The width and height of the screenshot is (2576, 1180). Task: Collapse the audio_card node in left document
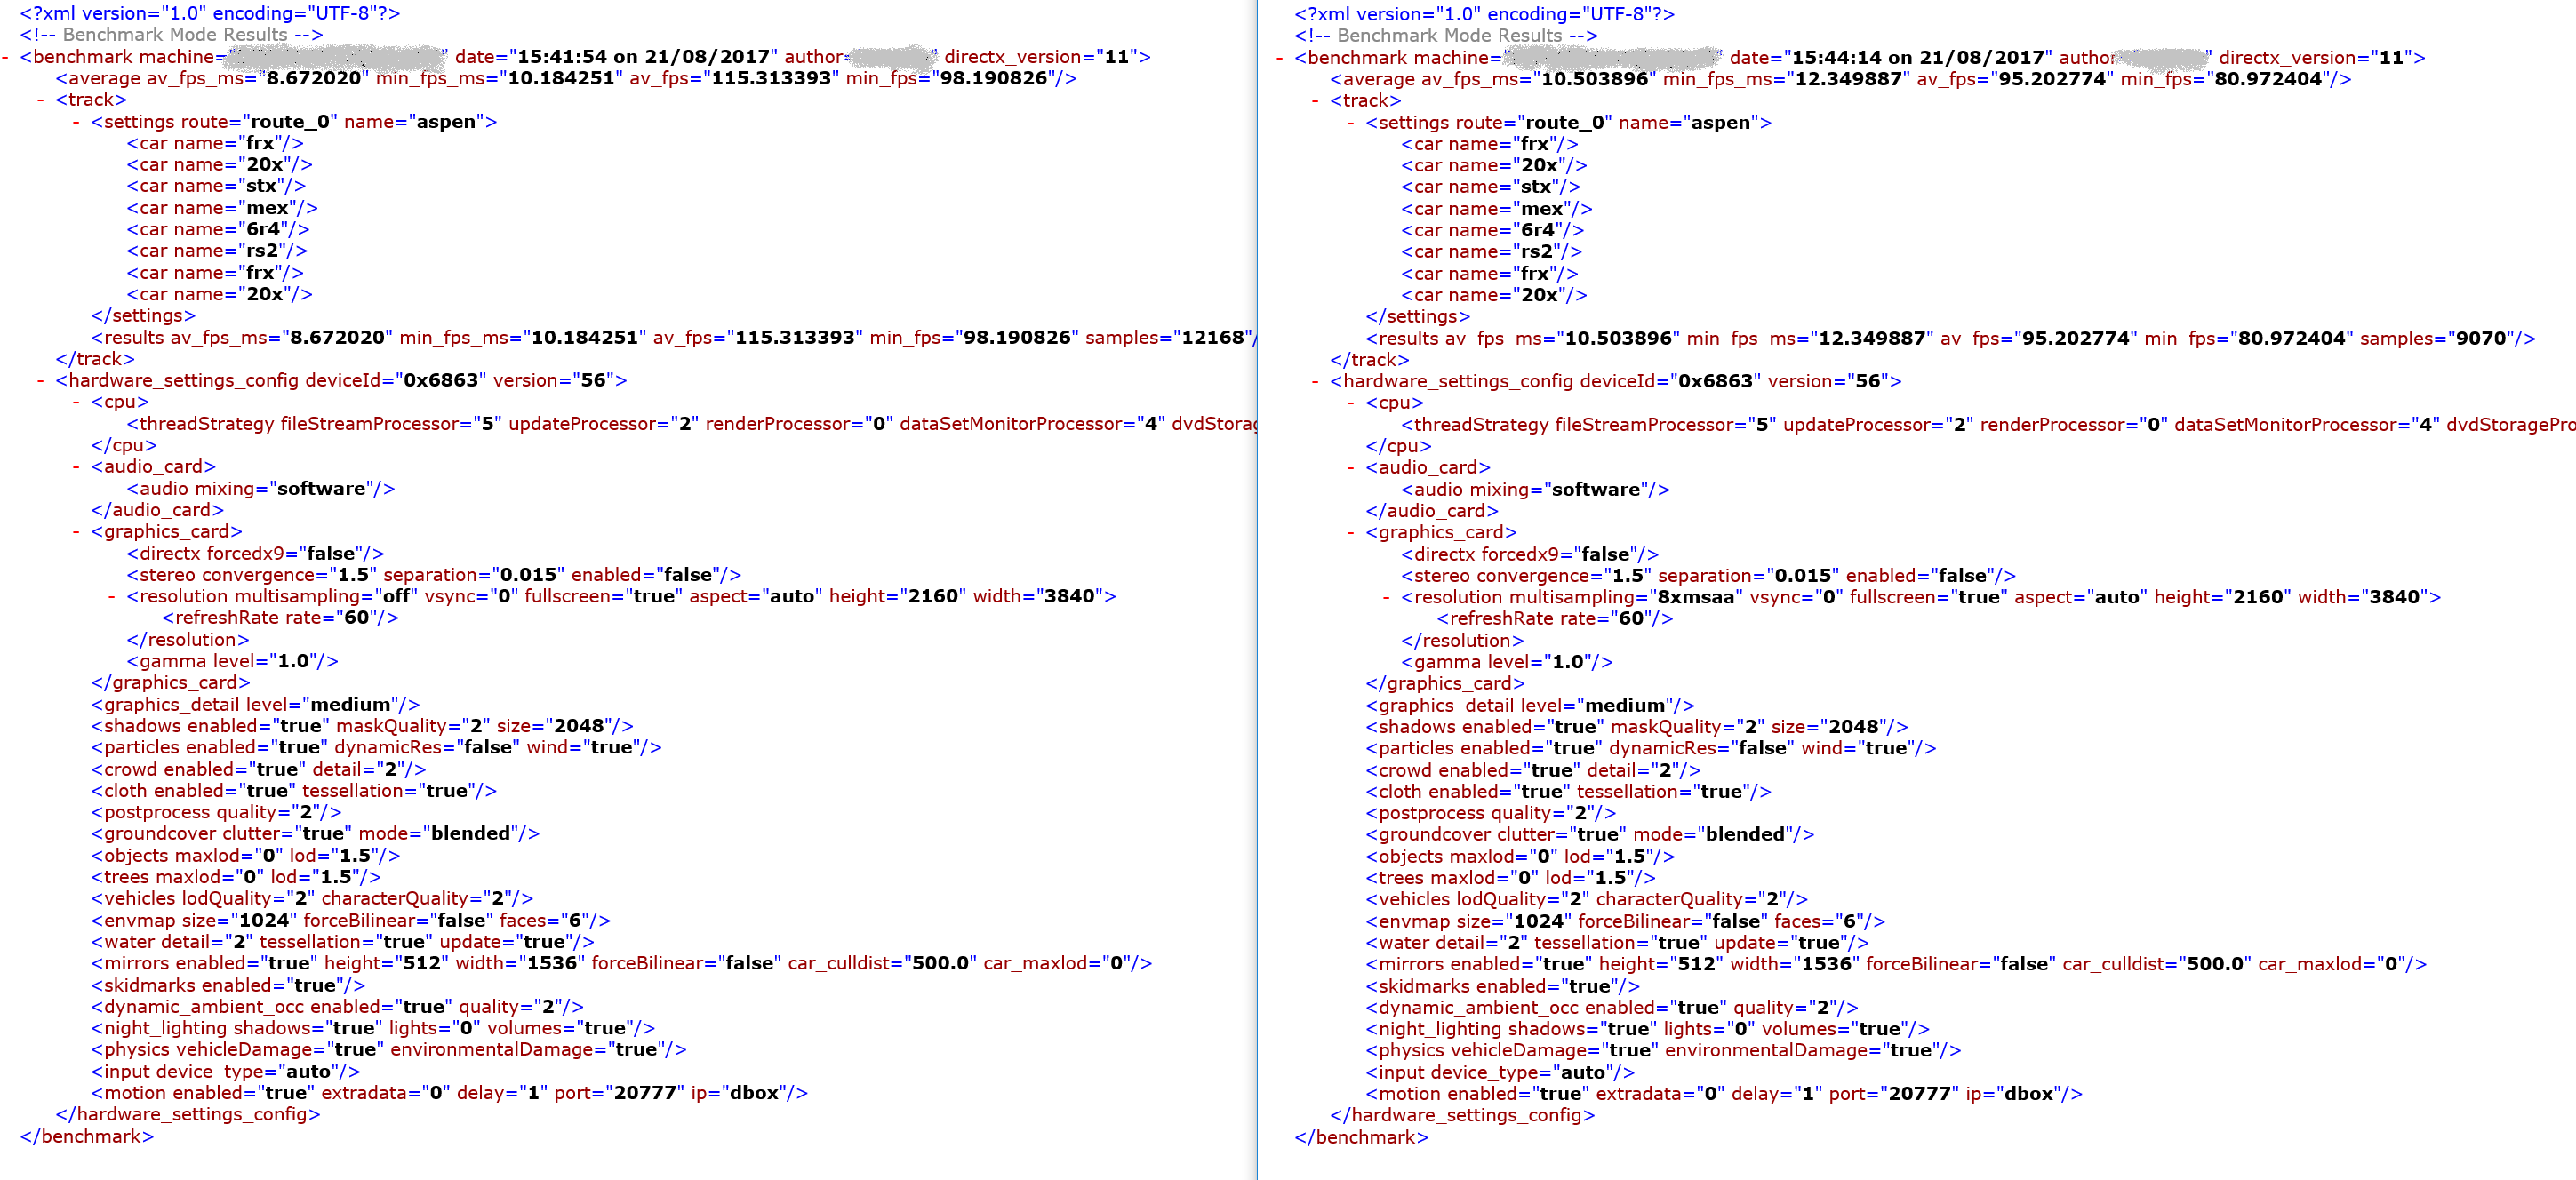pyautogui.click(x=77, y=467)
